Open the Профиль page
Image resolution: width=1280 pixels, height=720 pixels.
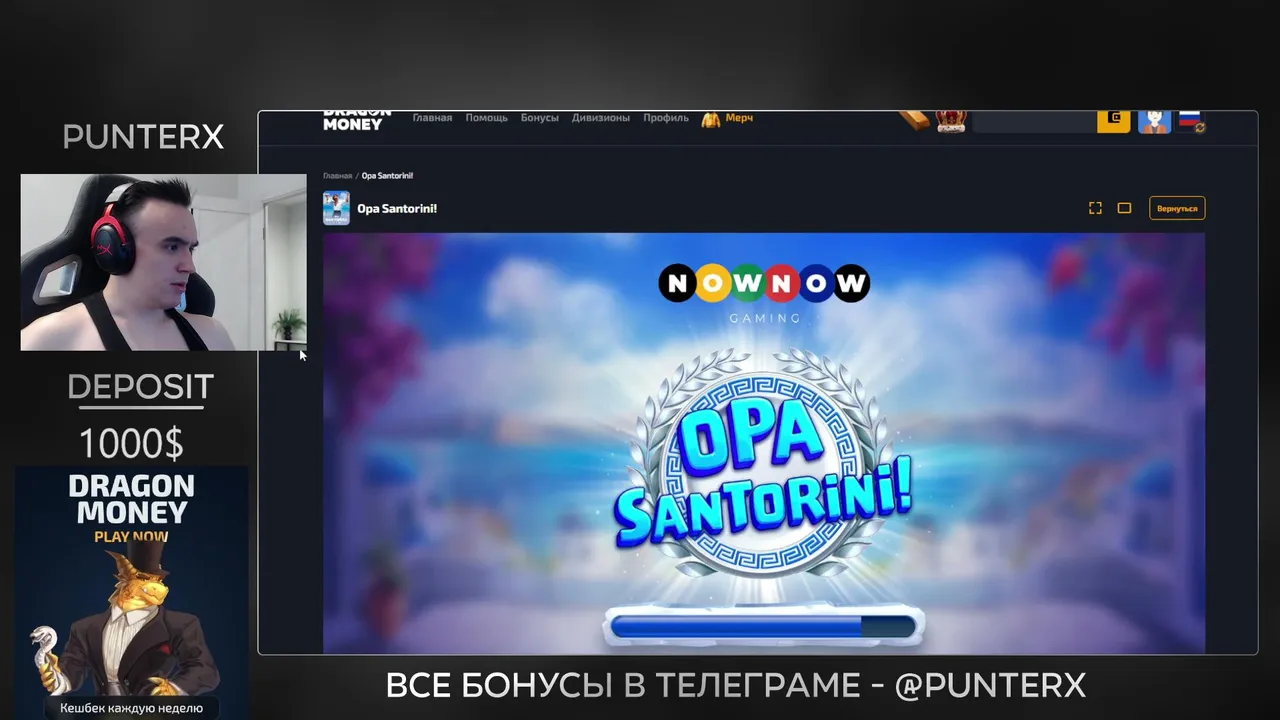666,118
